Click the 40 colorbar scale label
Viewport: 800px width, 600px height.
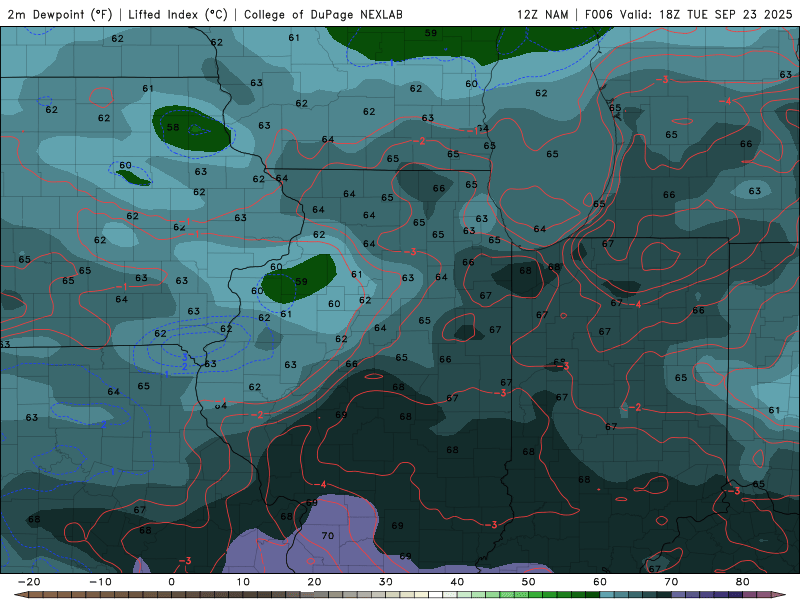click(457, 582)
